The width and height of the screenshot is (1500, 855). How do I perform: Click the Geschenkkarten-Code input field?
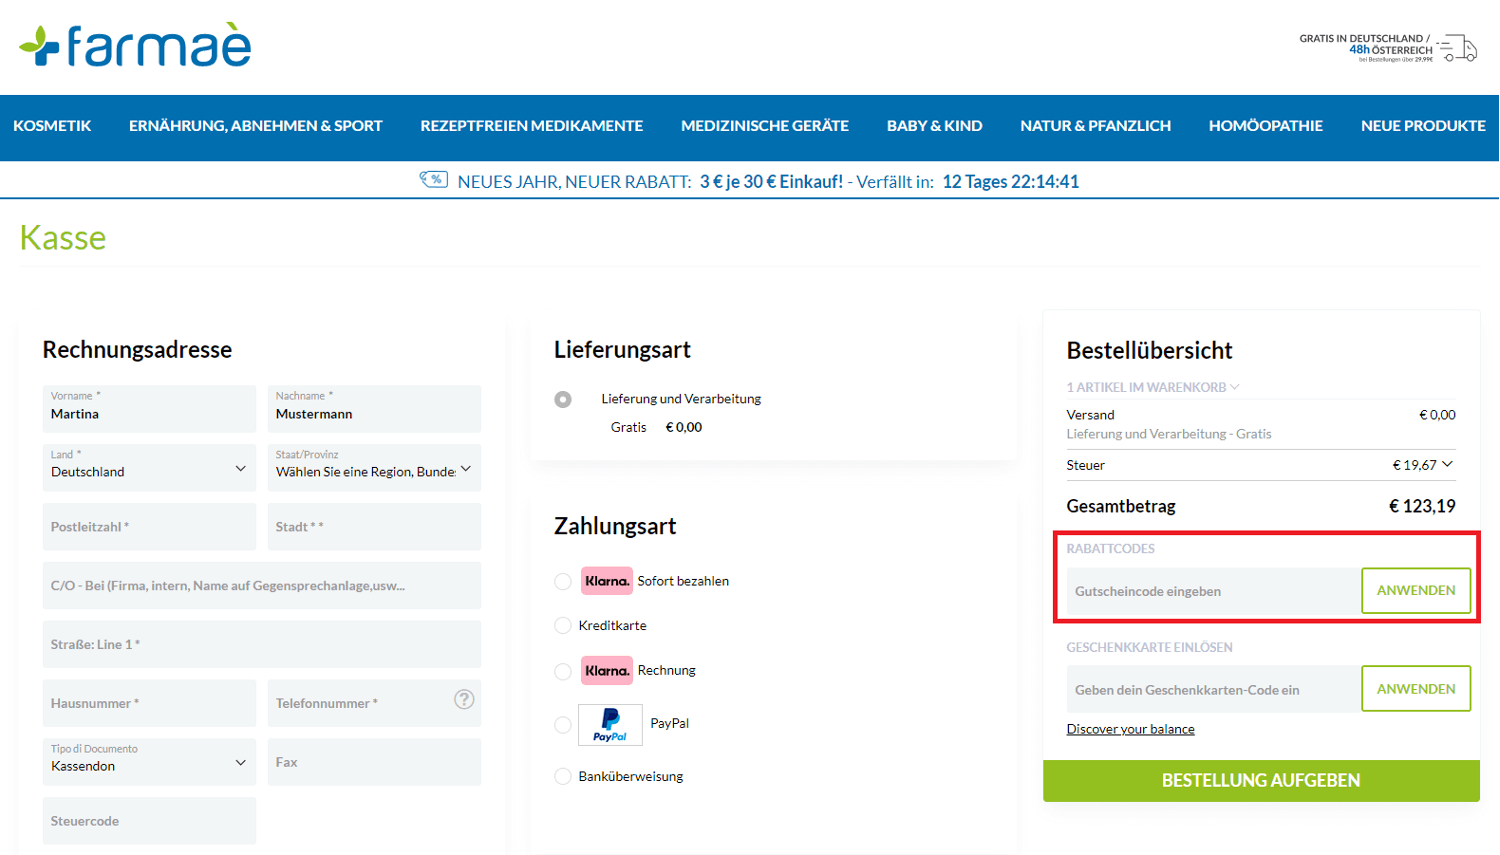coord(1214,689)
